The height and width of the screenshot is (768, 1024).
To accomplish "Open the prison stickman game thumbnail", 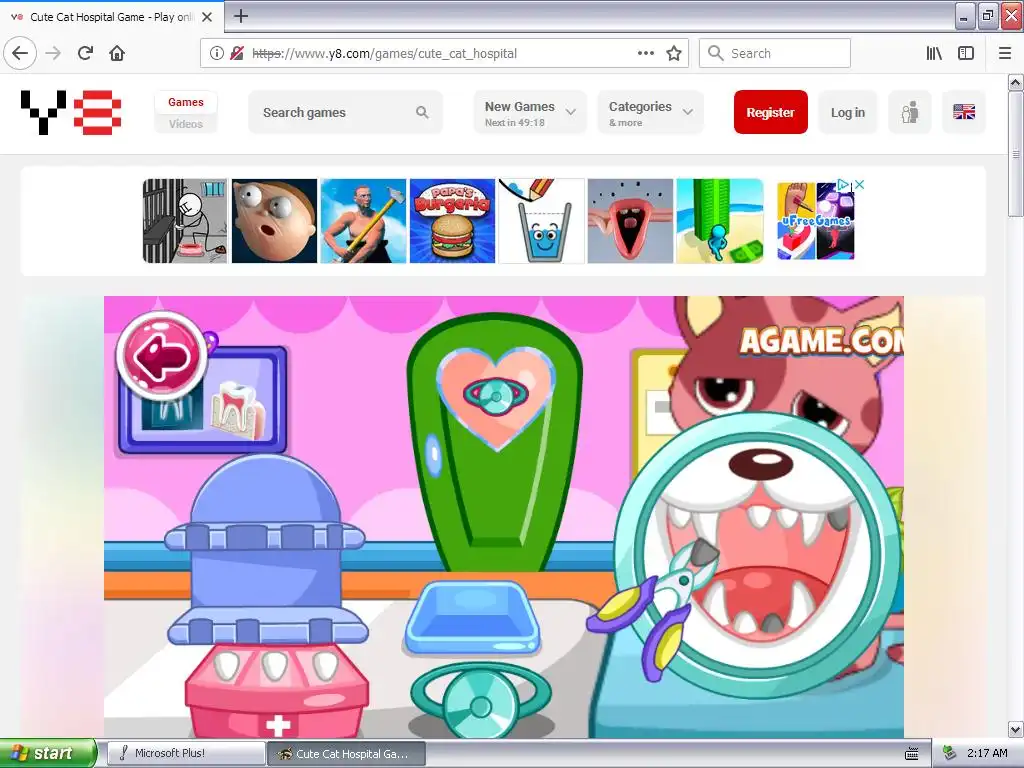I will (185, 221).
